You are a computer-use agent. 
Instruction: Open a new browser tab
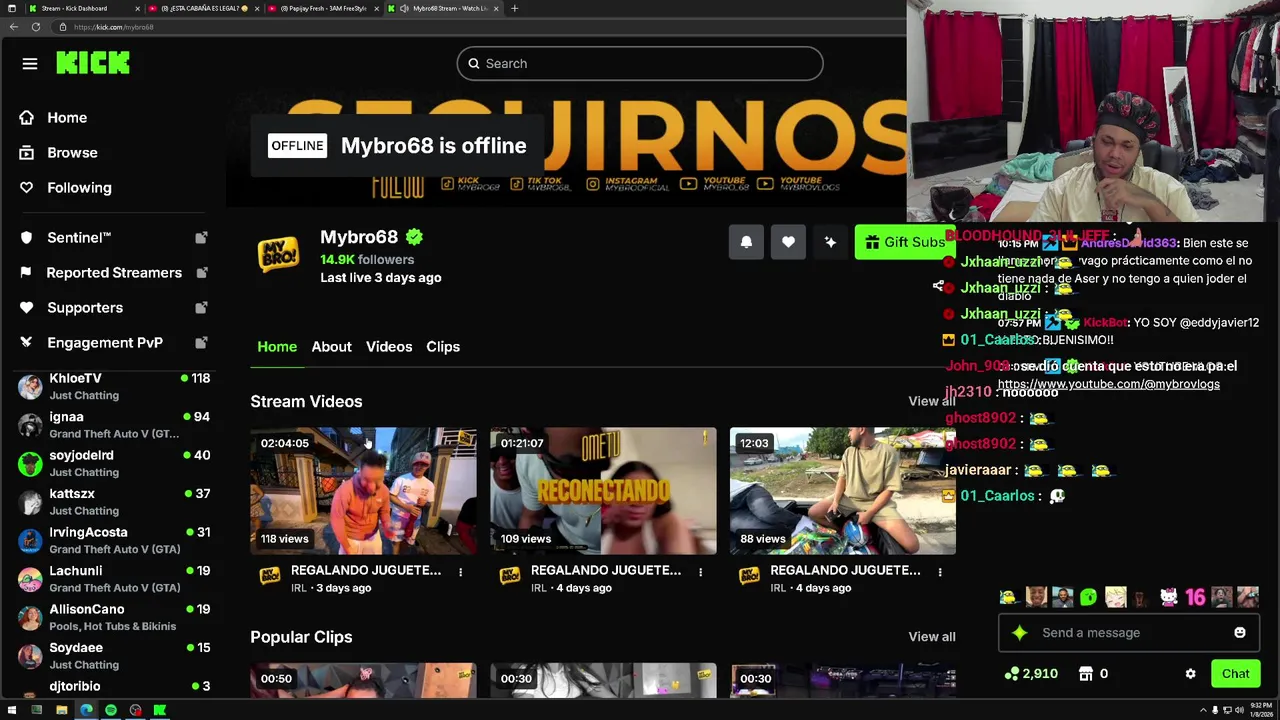(x=514, y=8)
